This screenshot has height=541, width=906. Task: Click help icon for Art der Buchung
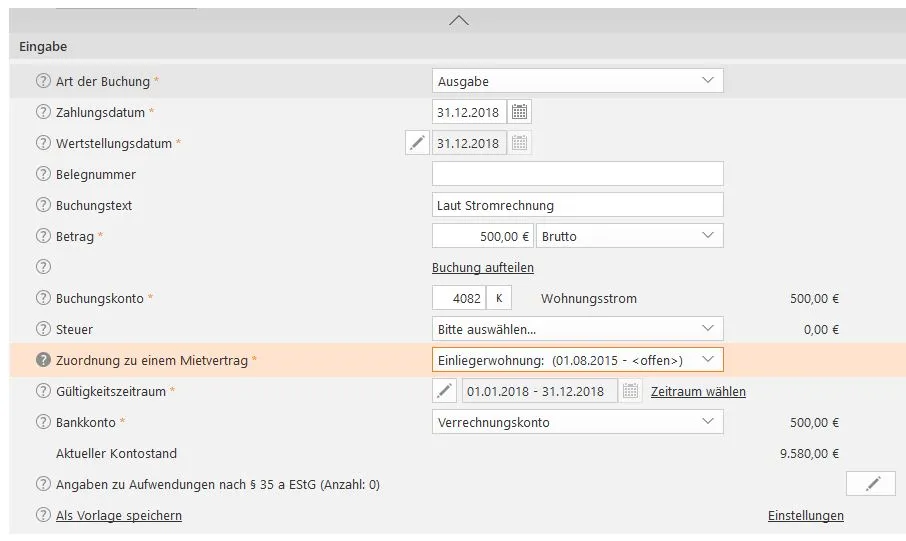pyautogui.click(x=43, y=81)
